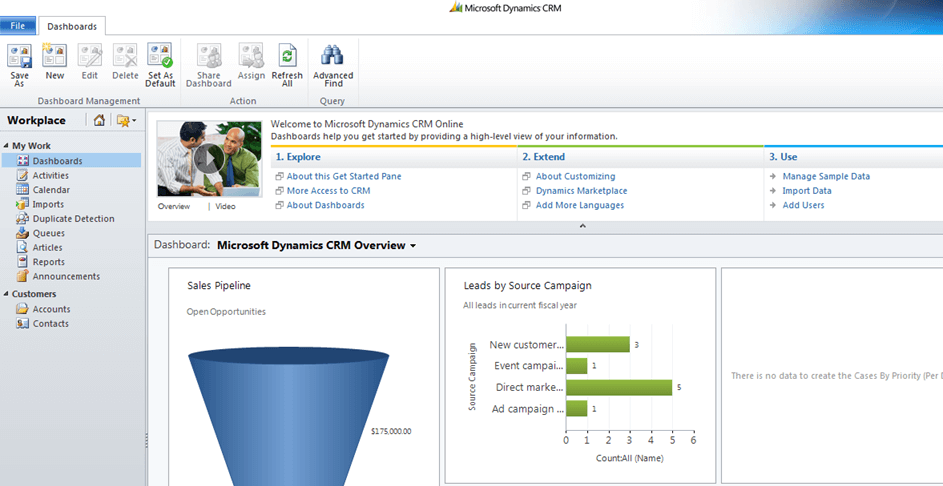Click the 1. Explore section header
Viewport: 943px width, 486px height.
tap(298, 157)
